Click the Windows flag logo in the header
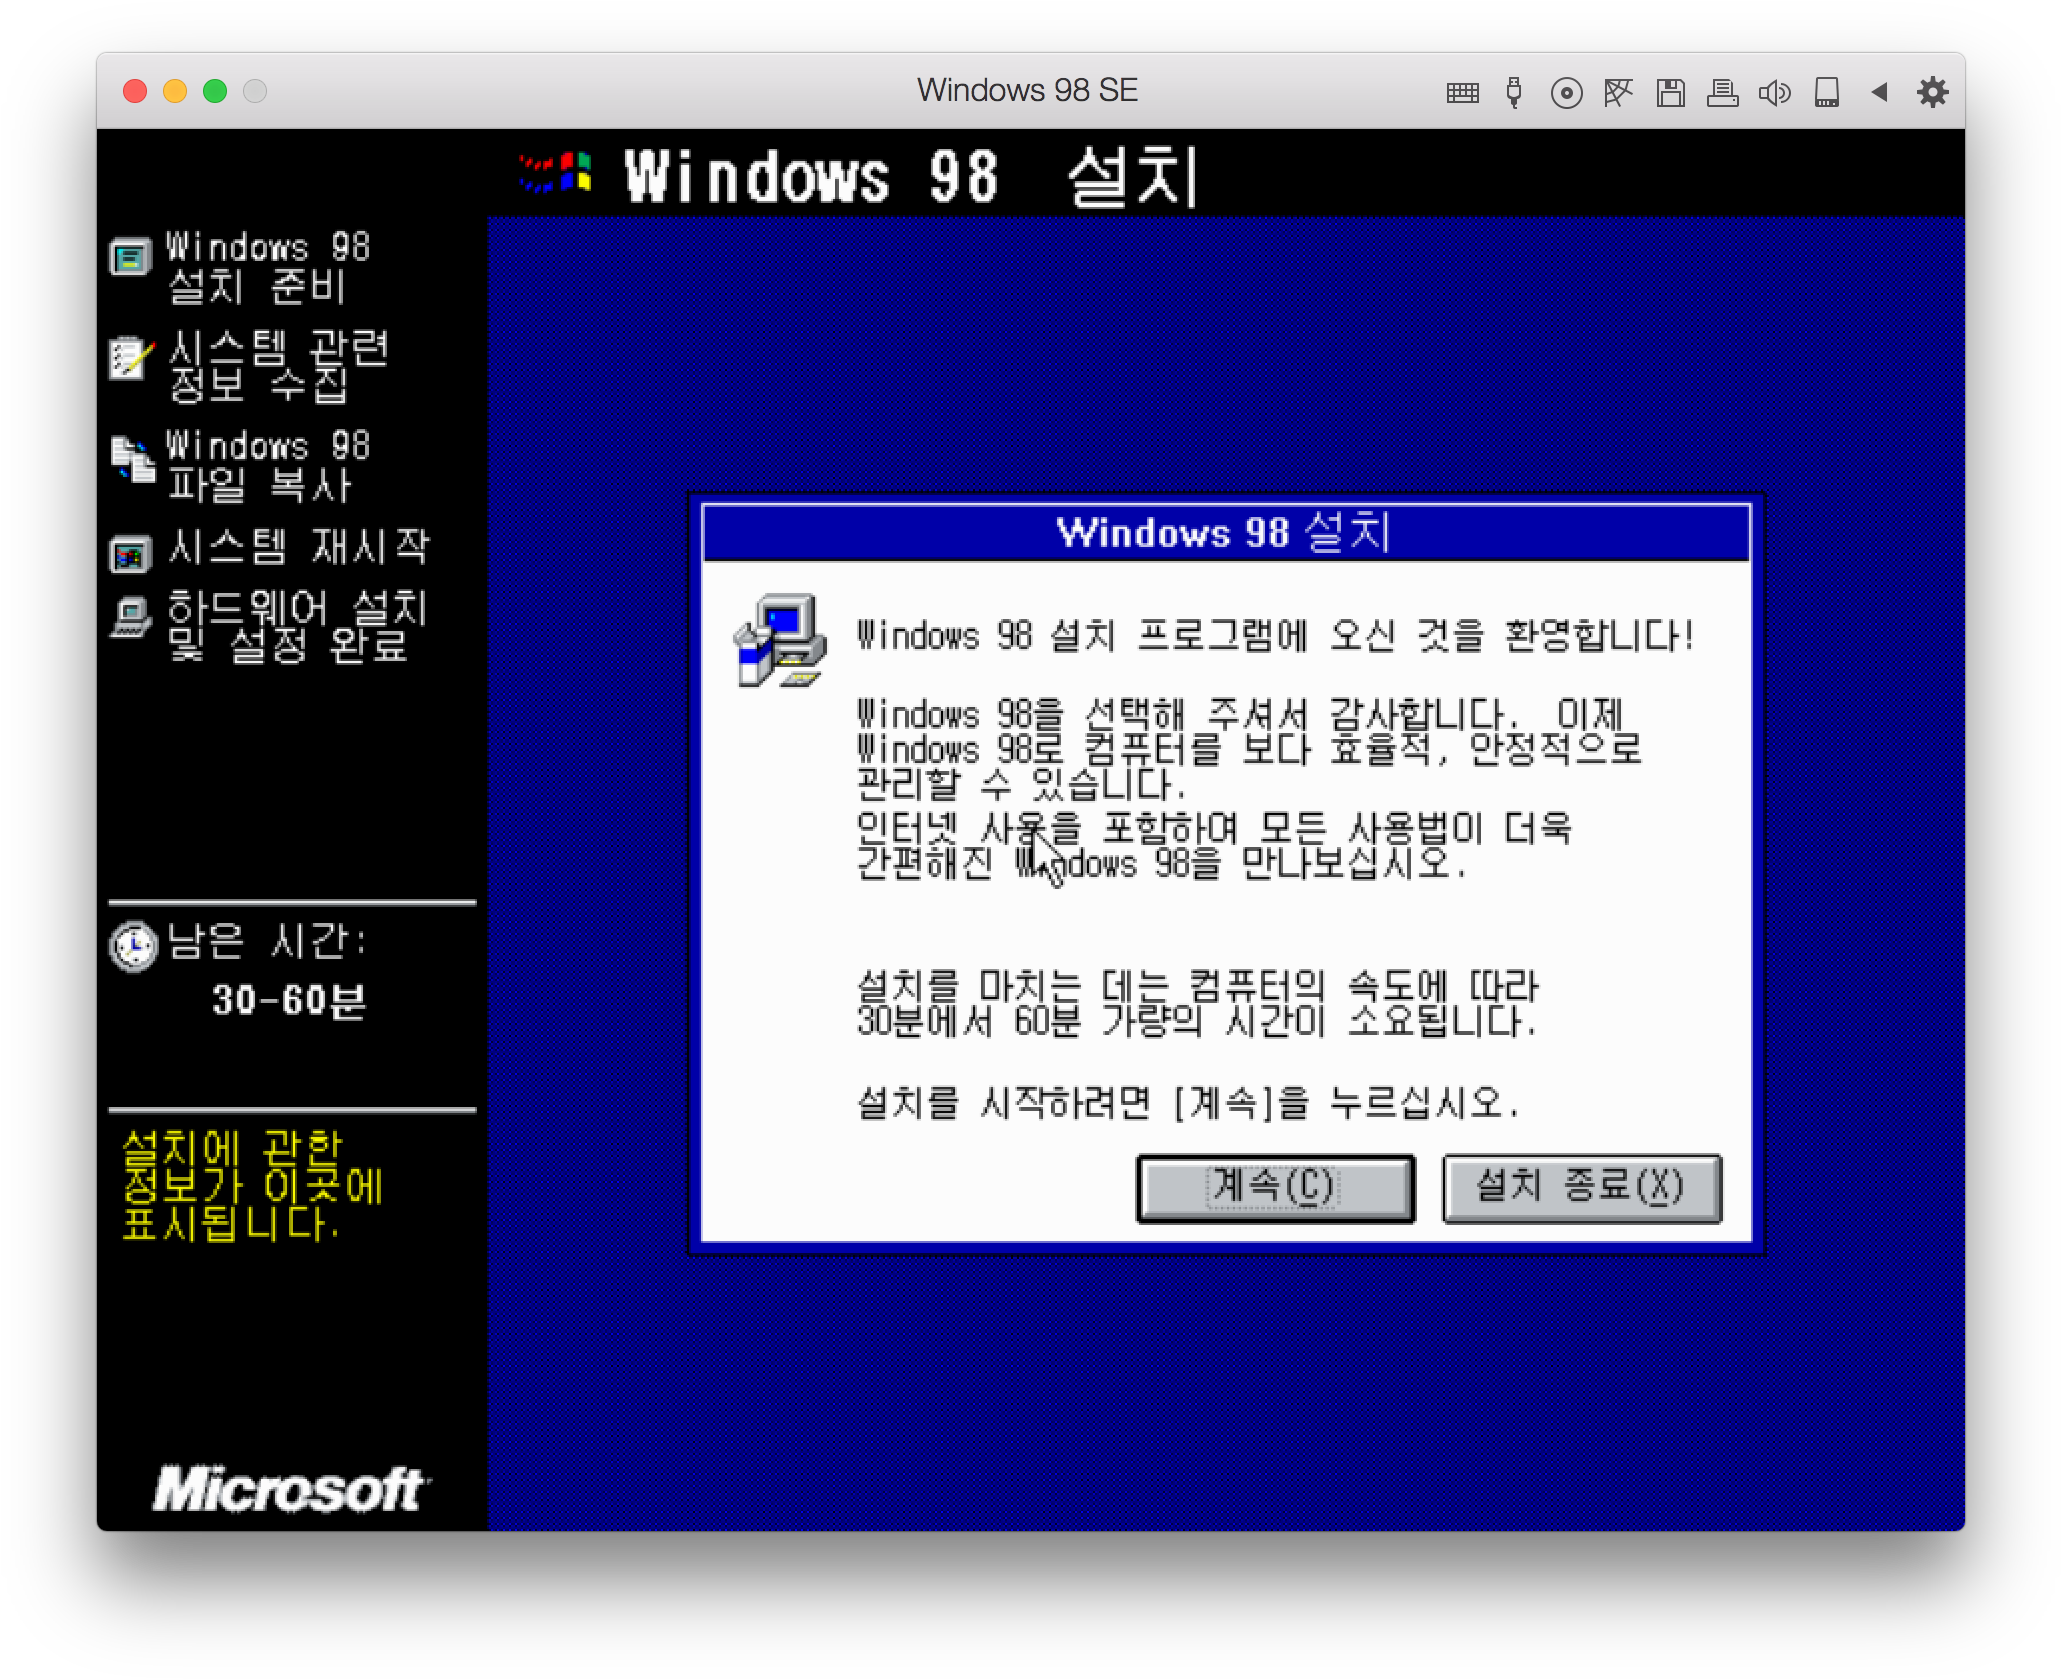Screen dimensions: 2061x1679 (554, 172)
